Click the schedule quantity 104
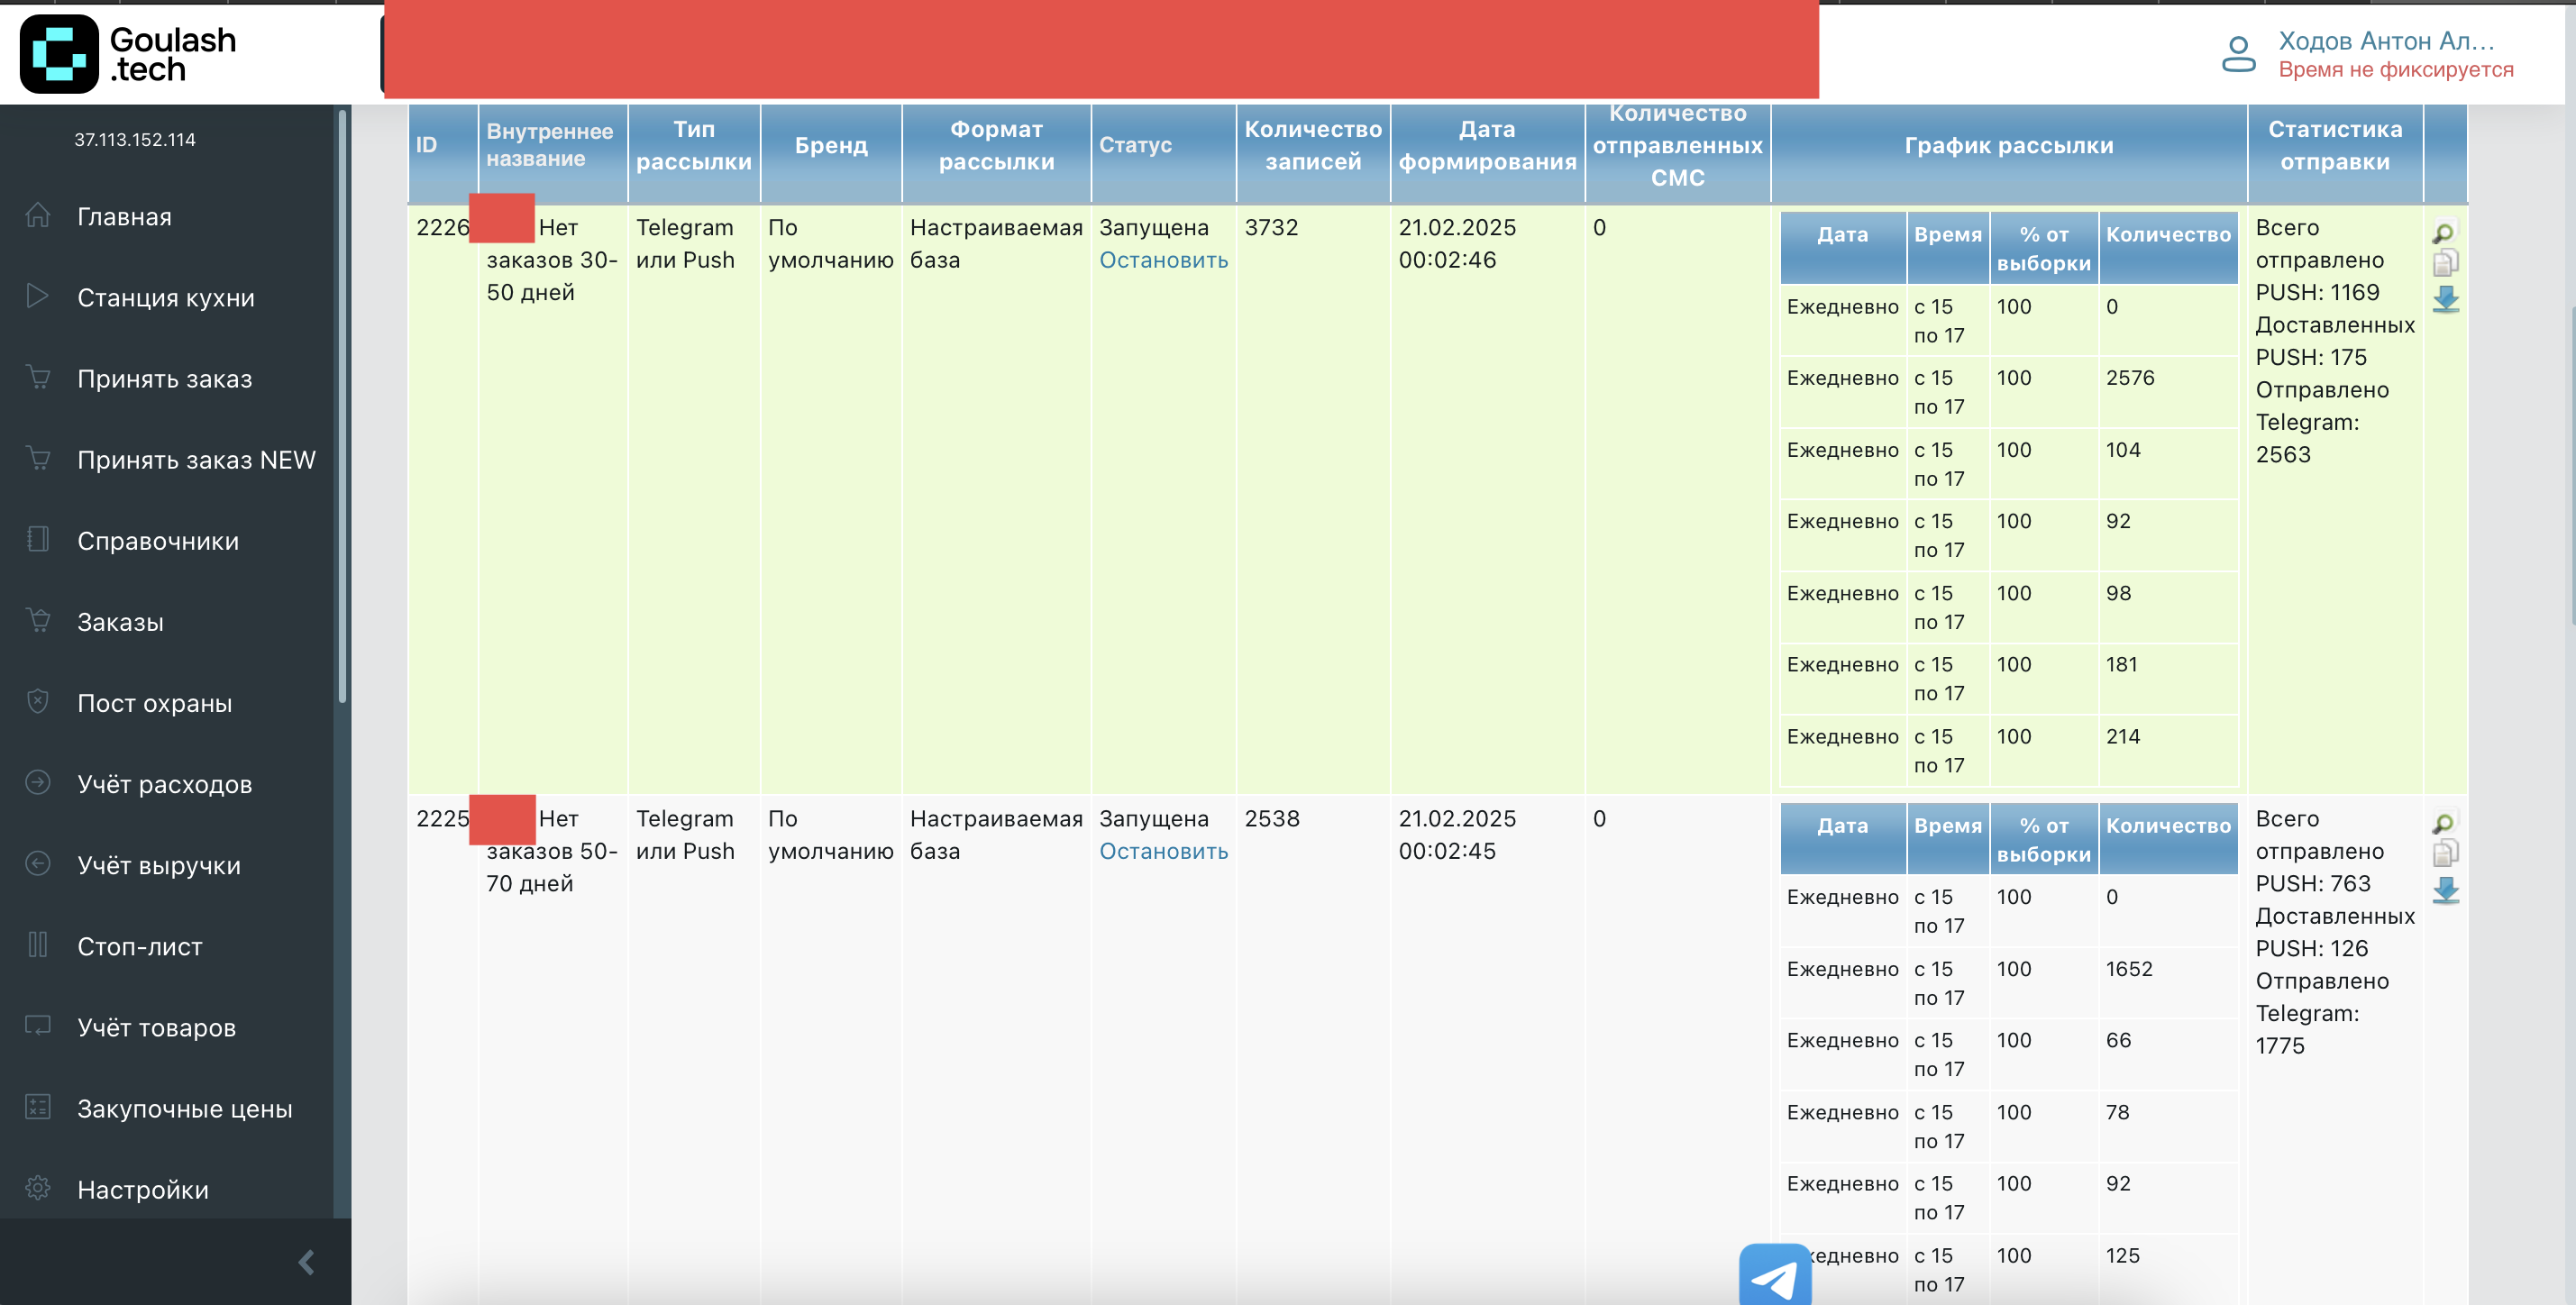Viewport: 2576px width, 1305px height. [2123, 450]
